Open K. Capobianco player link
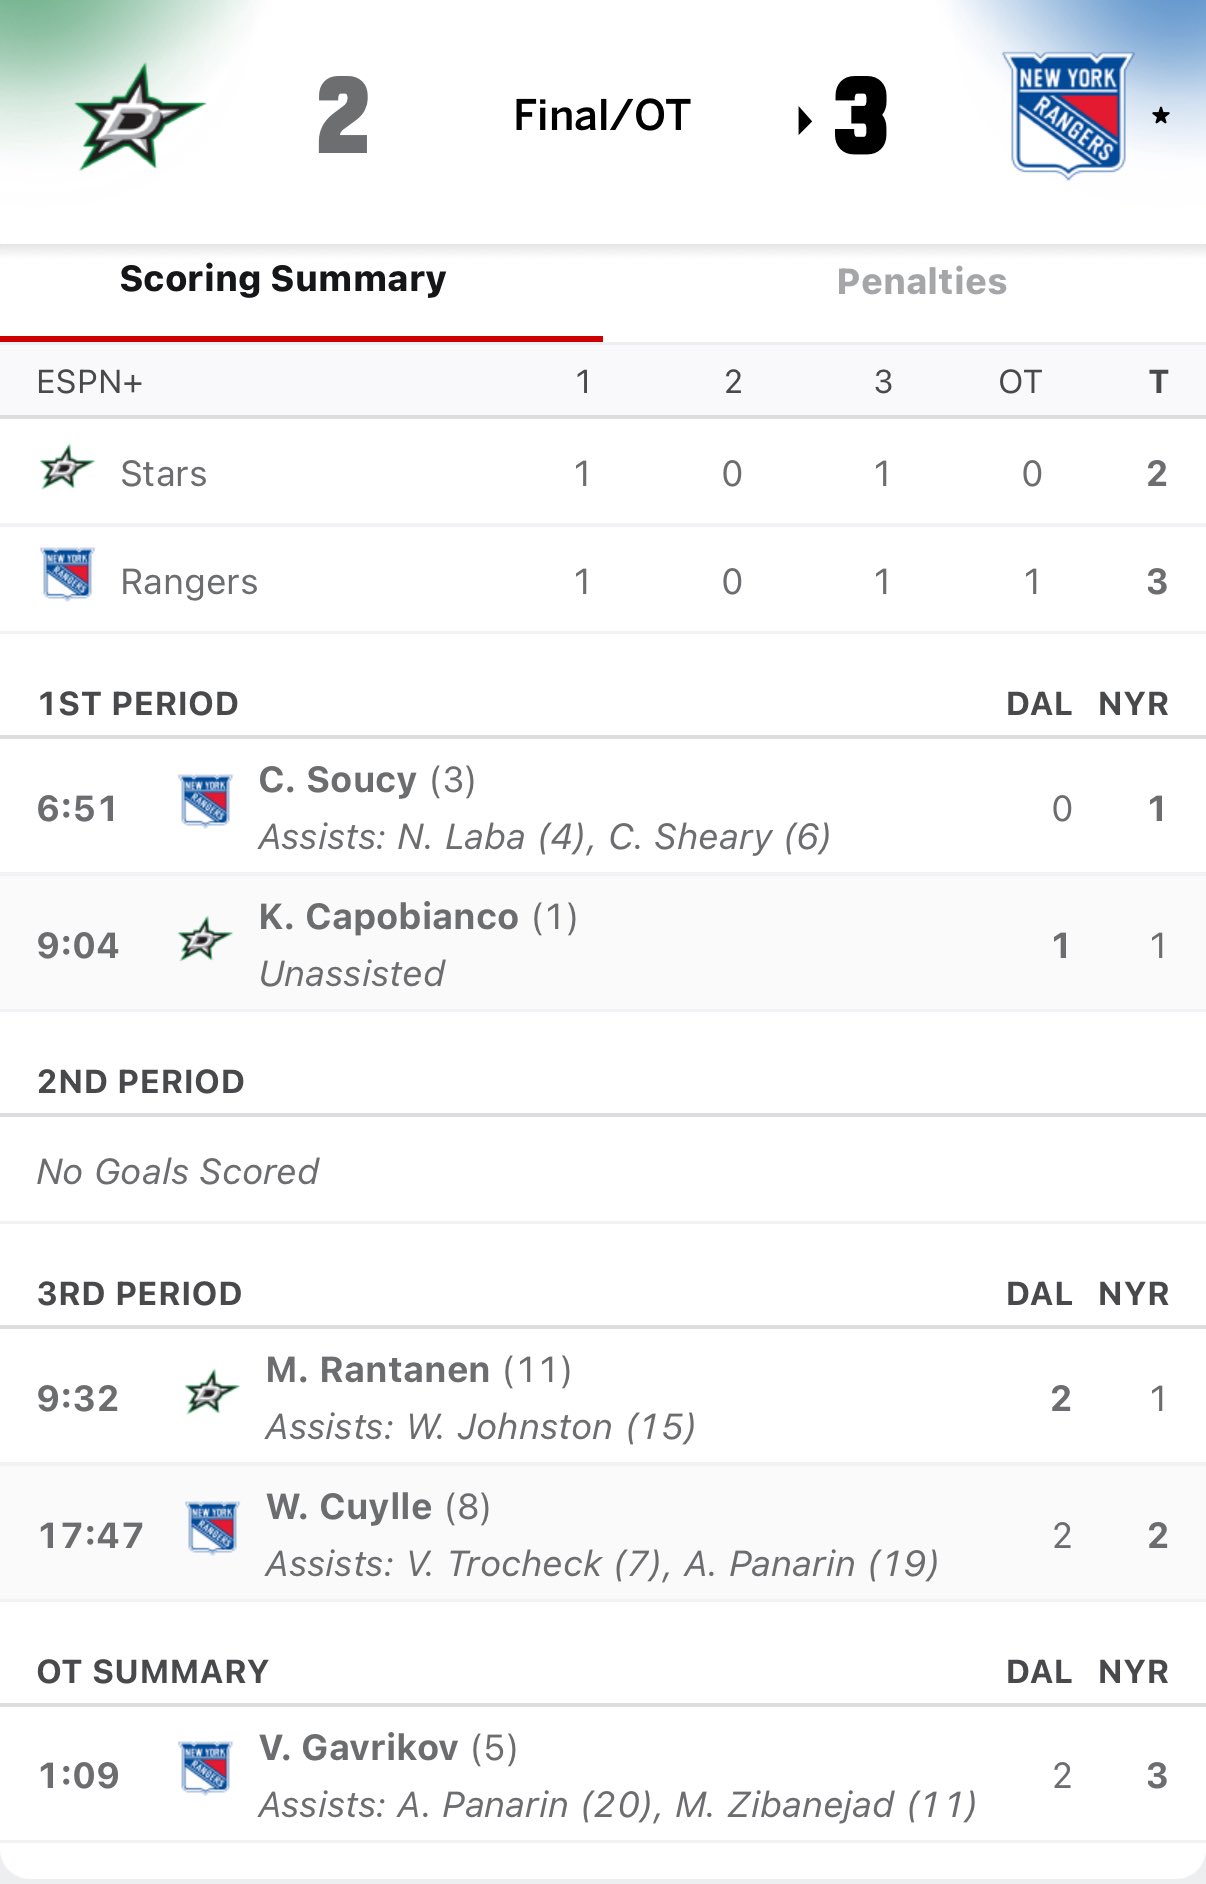Viewport: 1206px width, 1884px height. pos(388,917)
